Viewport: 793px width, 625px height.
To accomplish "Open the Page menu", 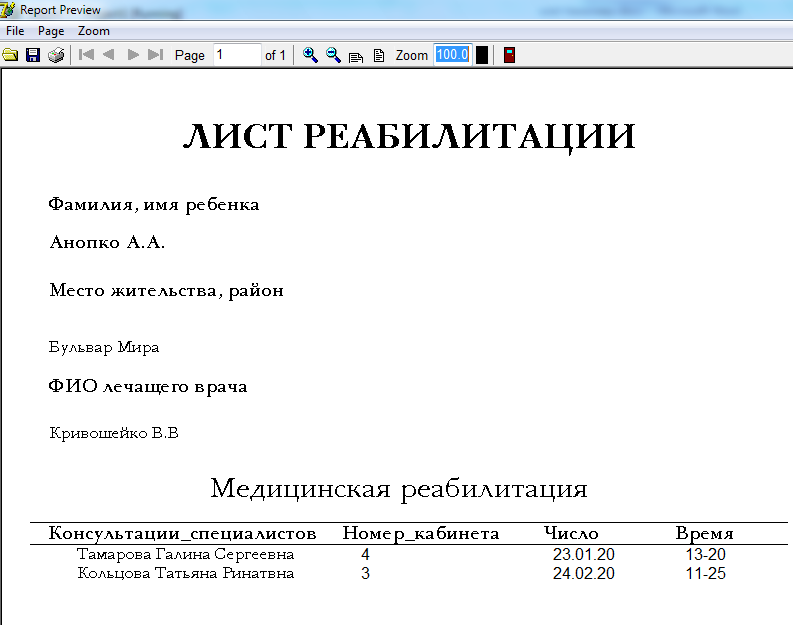I will (51, 31).
